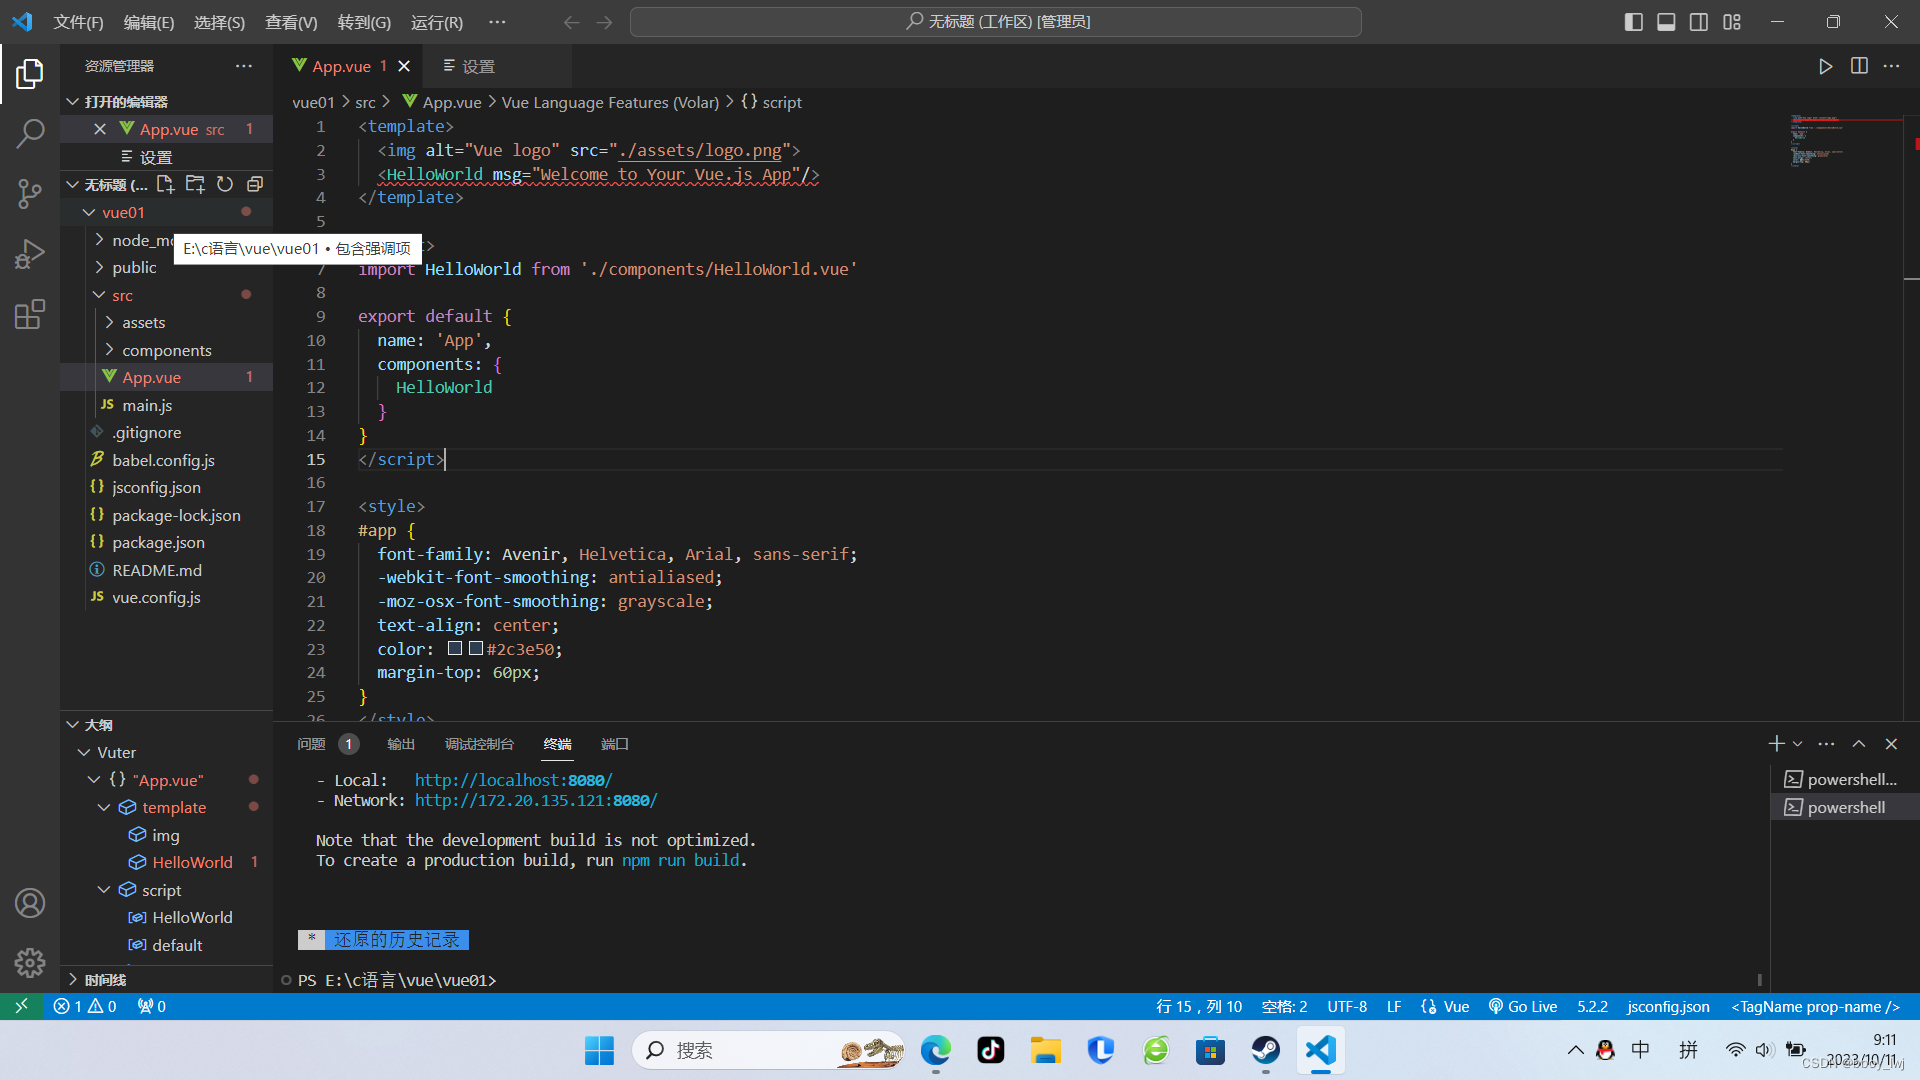Screen dimensions: 1920x1080
Task: Toggle primary sidebar layout button
Action: 1633,22
